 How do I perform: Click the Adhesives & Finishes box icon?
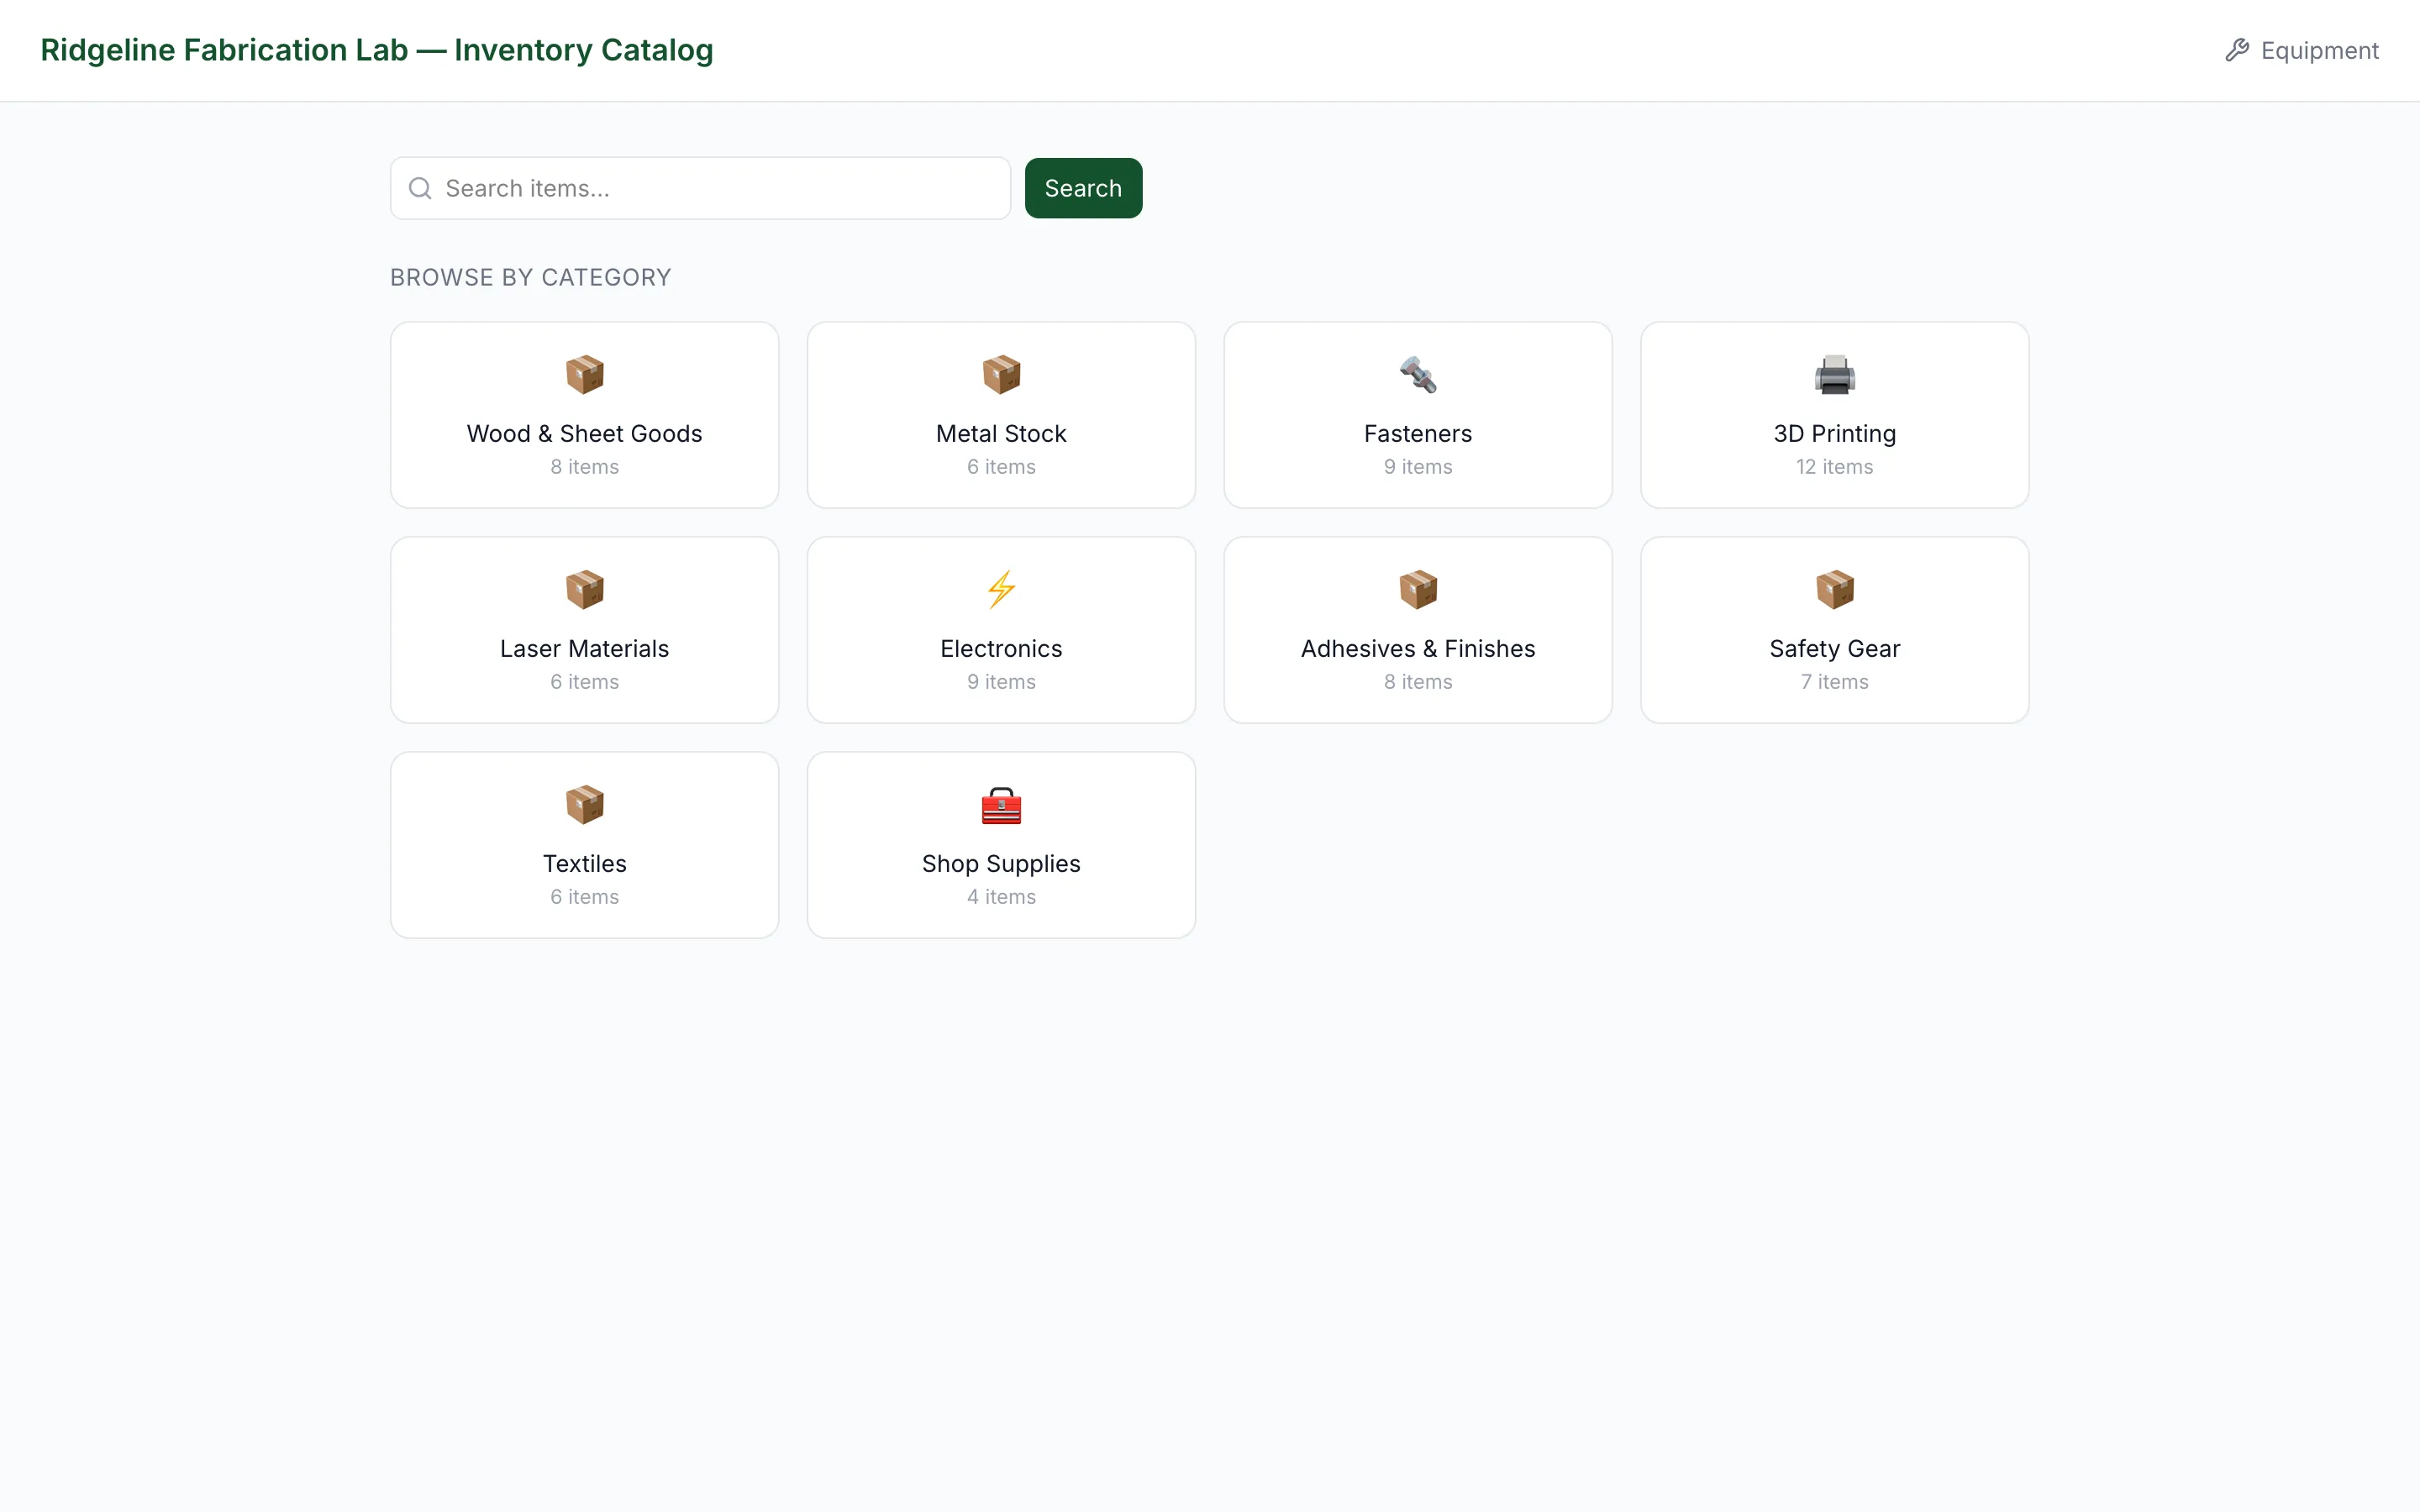point(1418,590)
